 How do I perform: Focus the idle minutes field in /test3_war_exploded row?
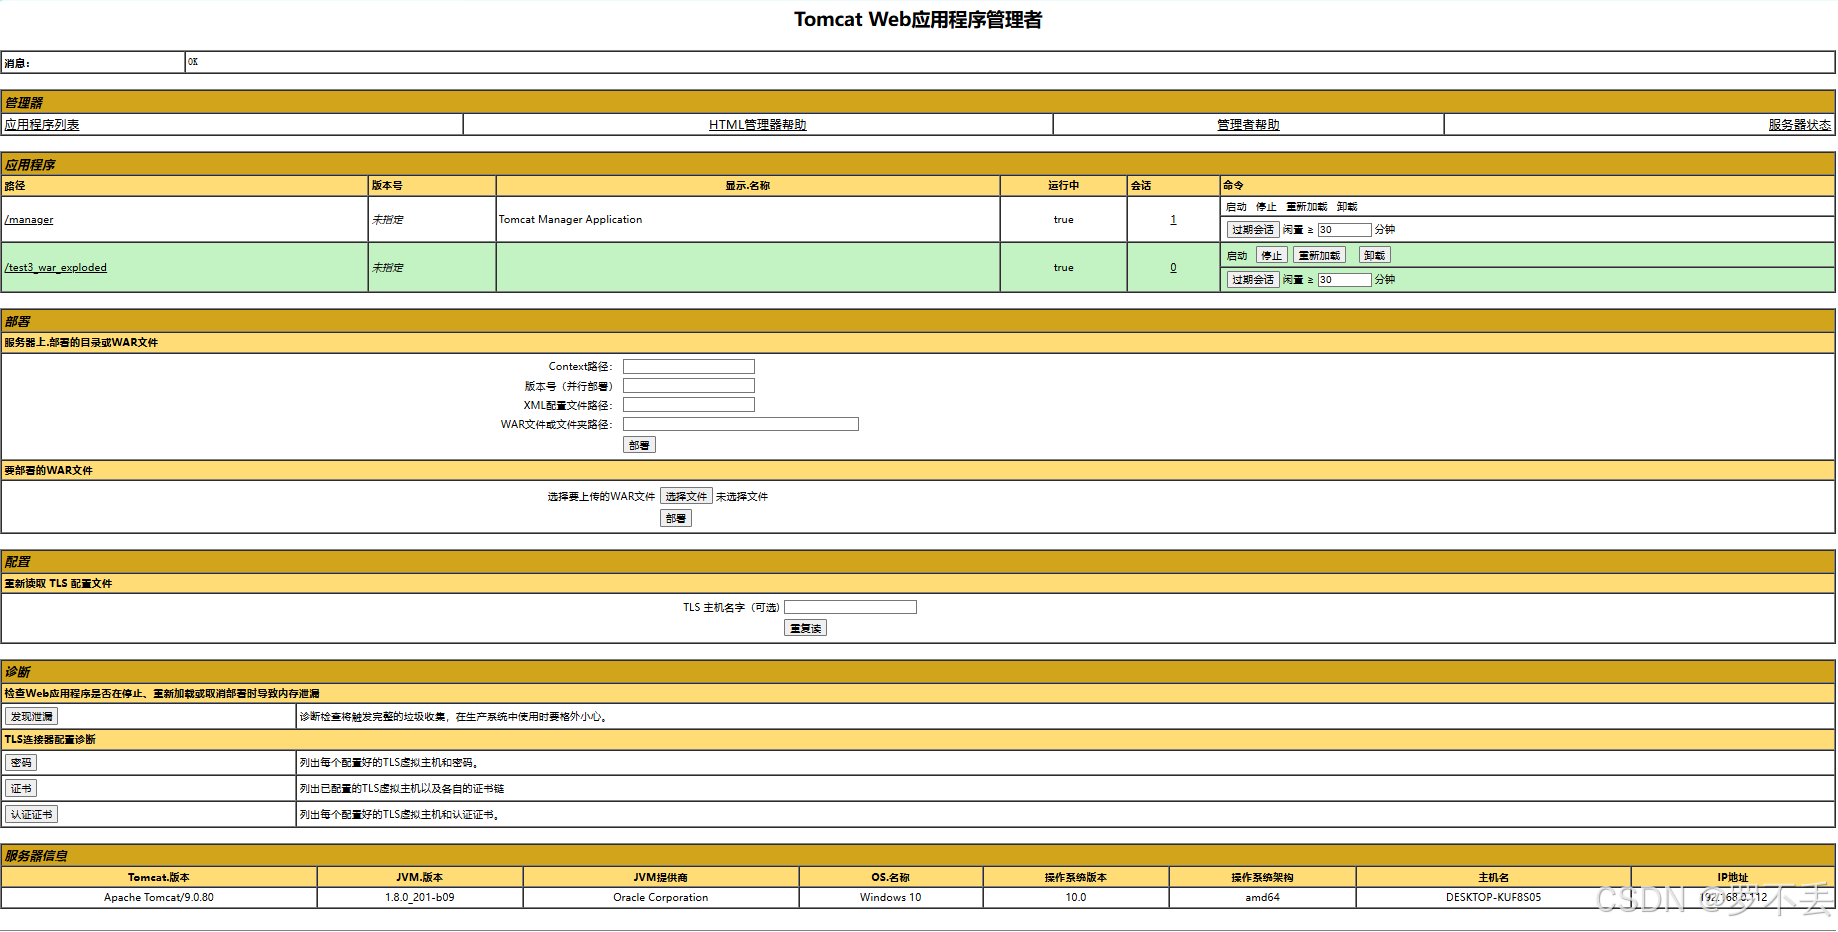(1344, 280)
